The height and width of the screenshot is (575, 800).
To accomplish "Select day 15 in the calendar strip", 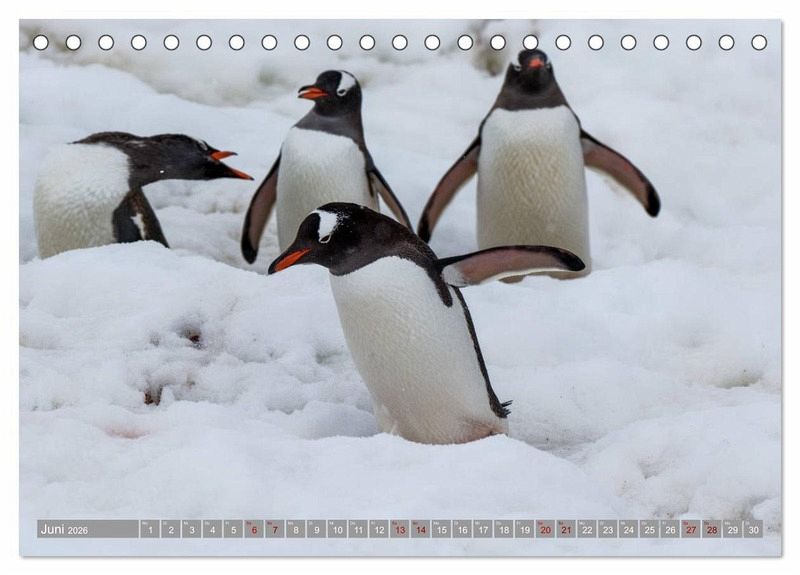I will coord(442,529).
